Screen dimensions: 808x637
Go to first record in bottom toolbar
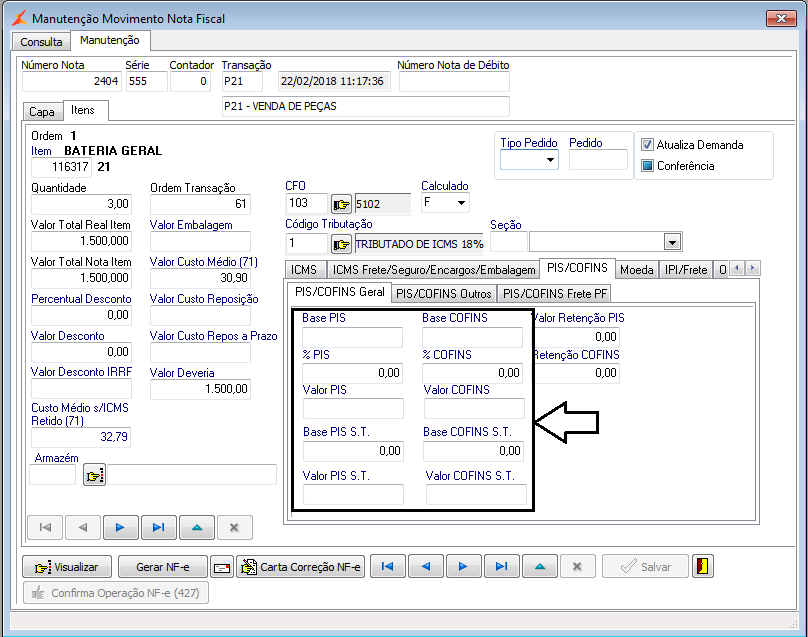387,566
